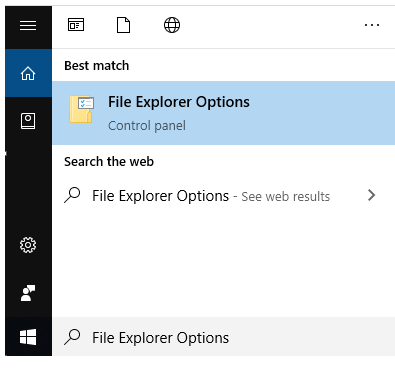Click magnifier icon beside web search suggestion
395x368 pixels.
pos(72,195)
